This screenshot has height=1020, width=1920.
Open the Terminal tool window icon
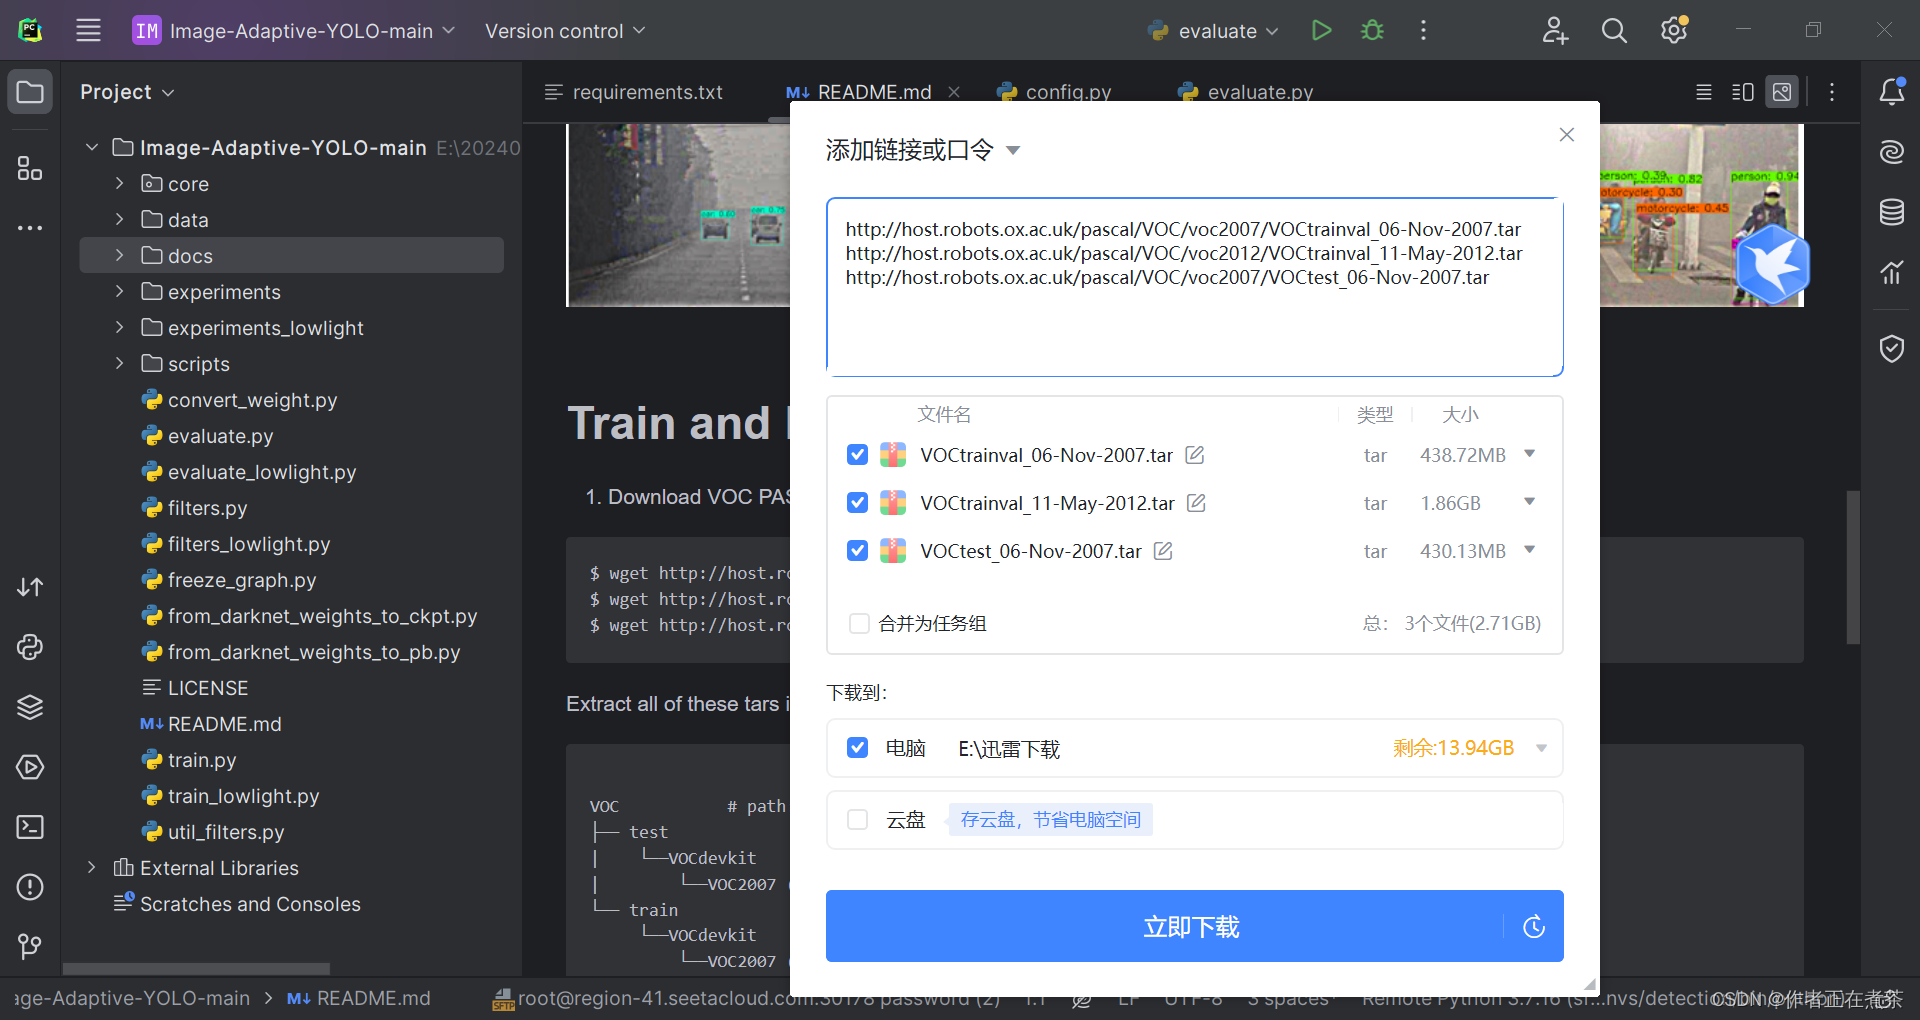pyautogui.click(x=29, y=827)
